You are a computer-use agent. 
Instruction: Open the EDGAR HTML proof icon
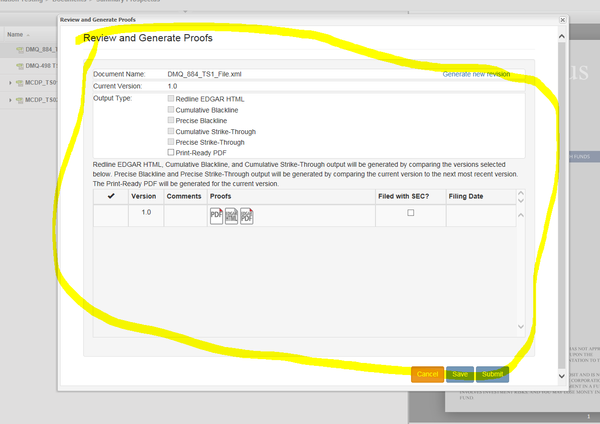coord(231,215)
